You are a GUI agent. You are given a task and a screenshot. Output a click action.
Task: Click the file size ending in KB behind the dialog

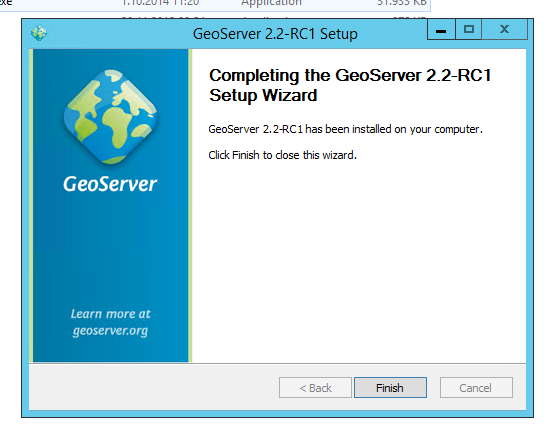(x=402, y=3)
